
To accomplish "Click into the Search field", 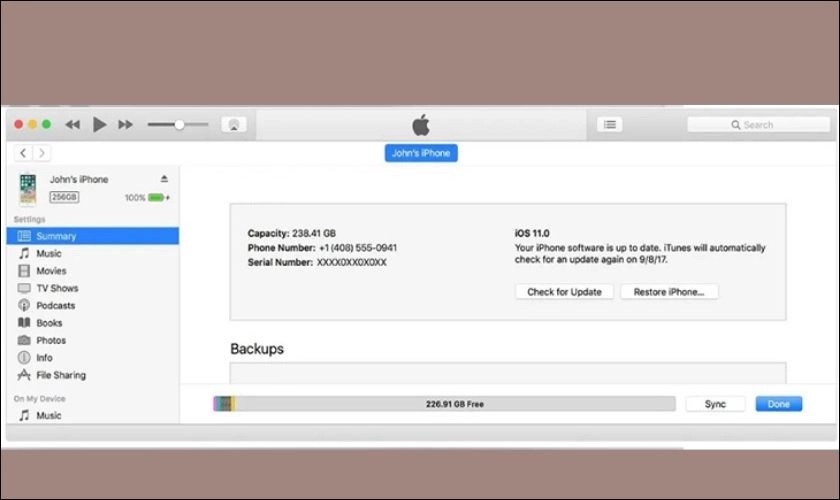I will 758,125.
